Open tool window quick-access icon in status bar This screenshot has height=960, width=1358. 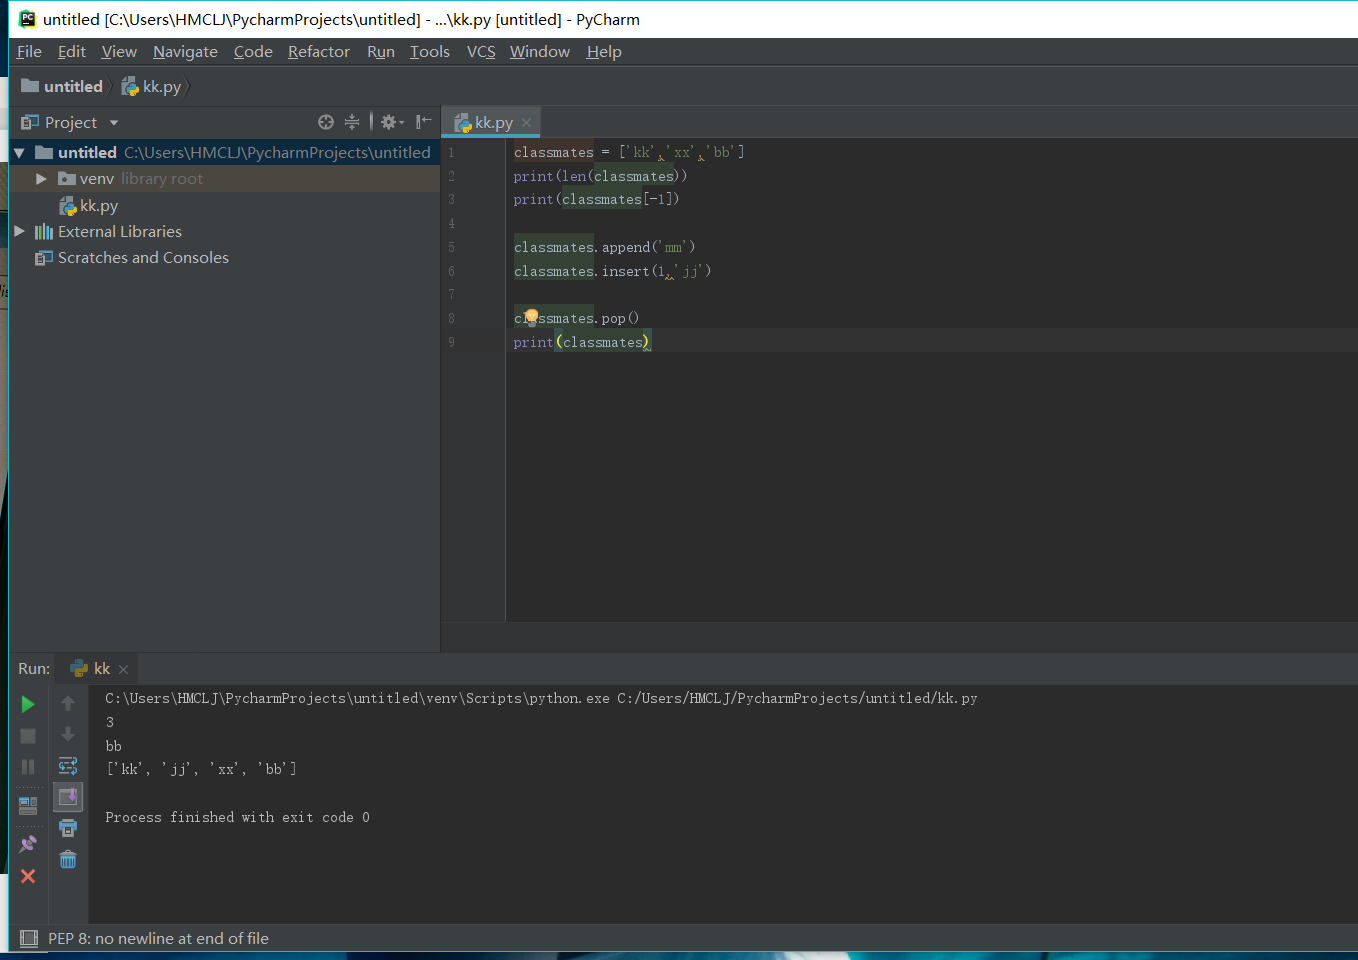pyautogui.click(x=29, y=938)
